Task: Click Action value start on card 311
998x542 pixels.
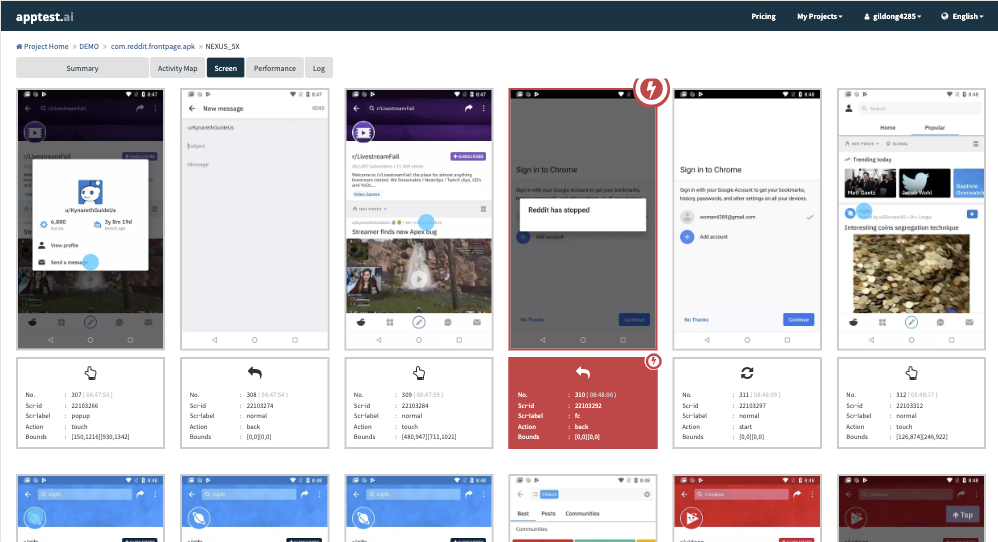Action: click(x=745, y=426)
